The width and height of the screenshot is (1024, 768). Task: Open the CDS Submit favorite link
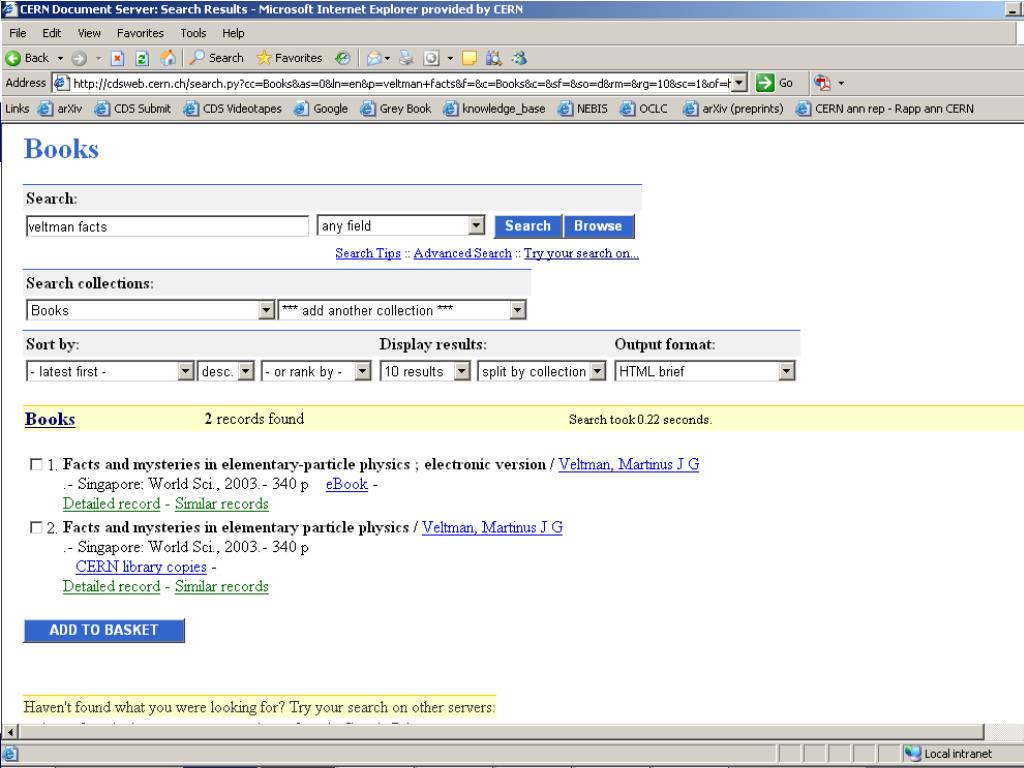click(x=133, y=108)
